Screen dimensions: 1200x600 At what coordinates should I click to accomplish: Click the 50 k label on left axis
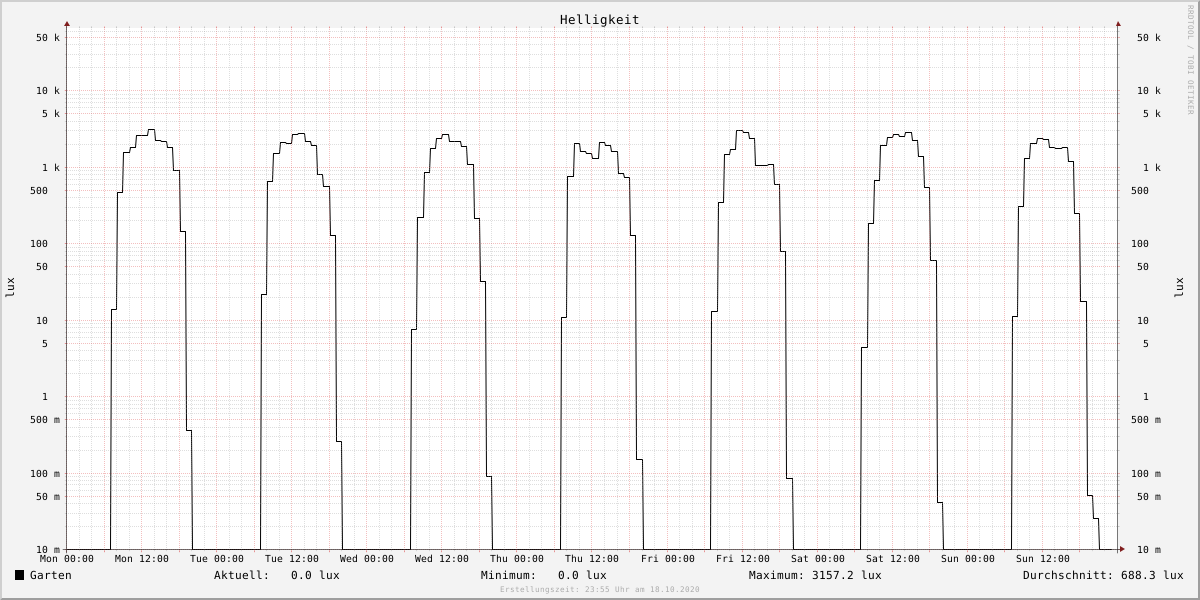point(48,38)
